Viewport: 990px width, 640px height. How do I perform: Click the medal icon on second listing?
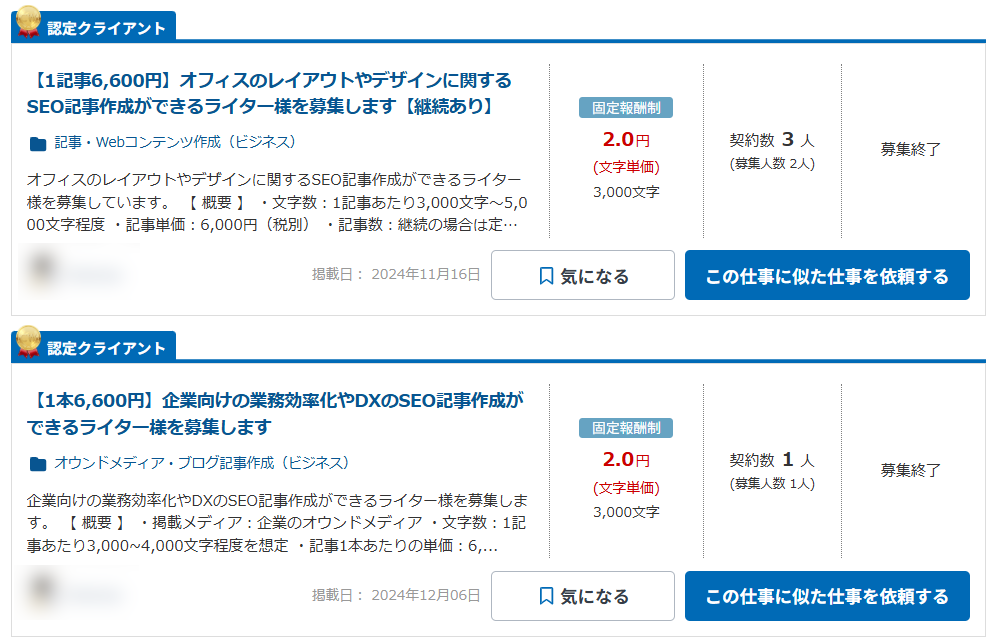(x=28, y=341)
